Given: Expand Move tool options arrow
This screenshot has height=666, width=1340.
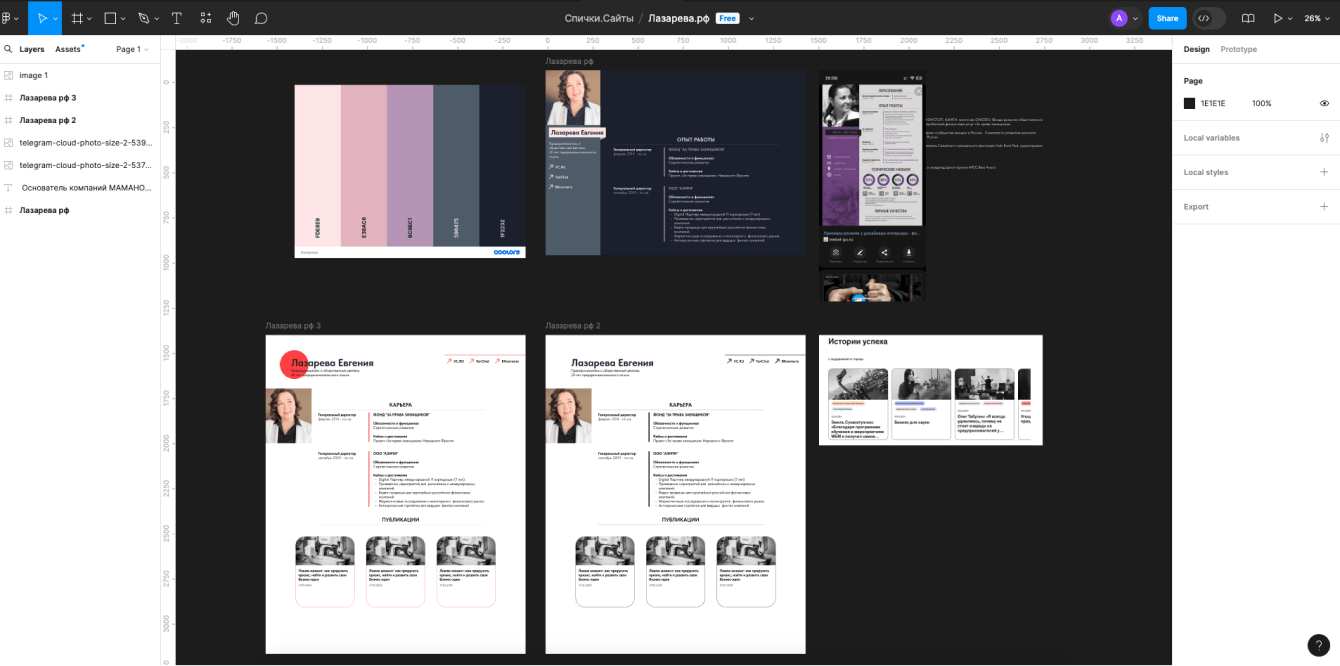Looking at the screenshot, I should pos(55,19).
